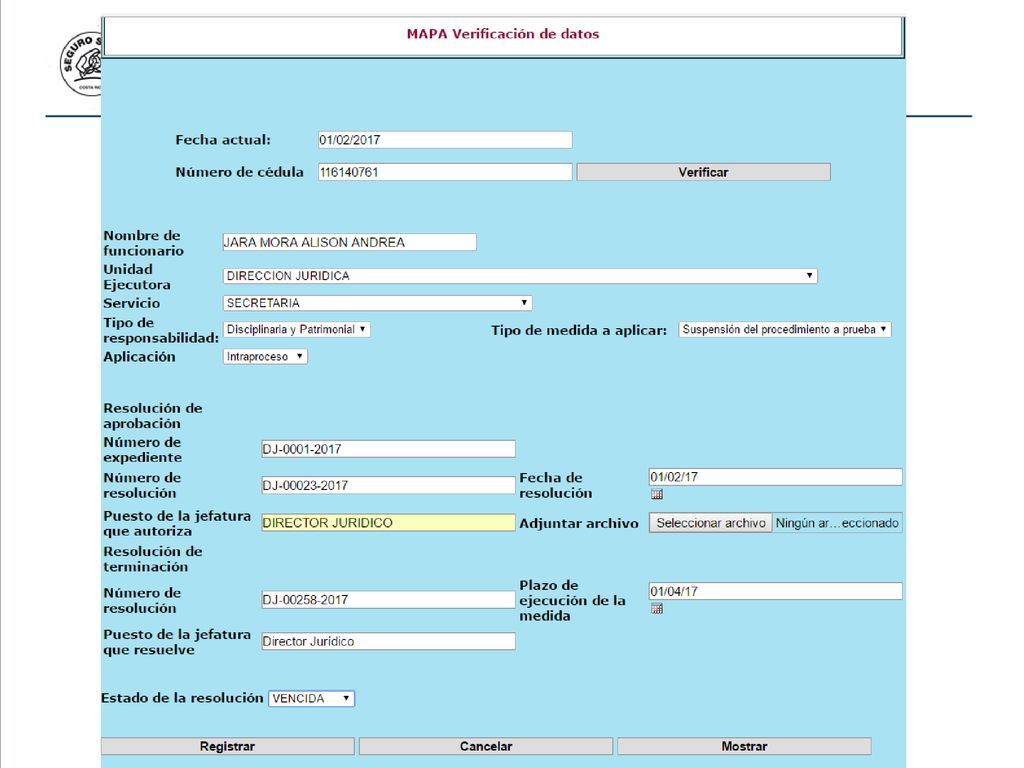The height and width of the screenshot is (768, 1024).
Task: Open the calendar picker below Plazo de ejecución
Action: 657,609
